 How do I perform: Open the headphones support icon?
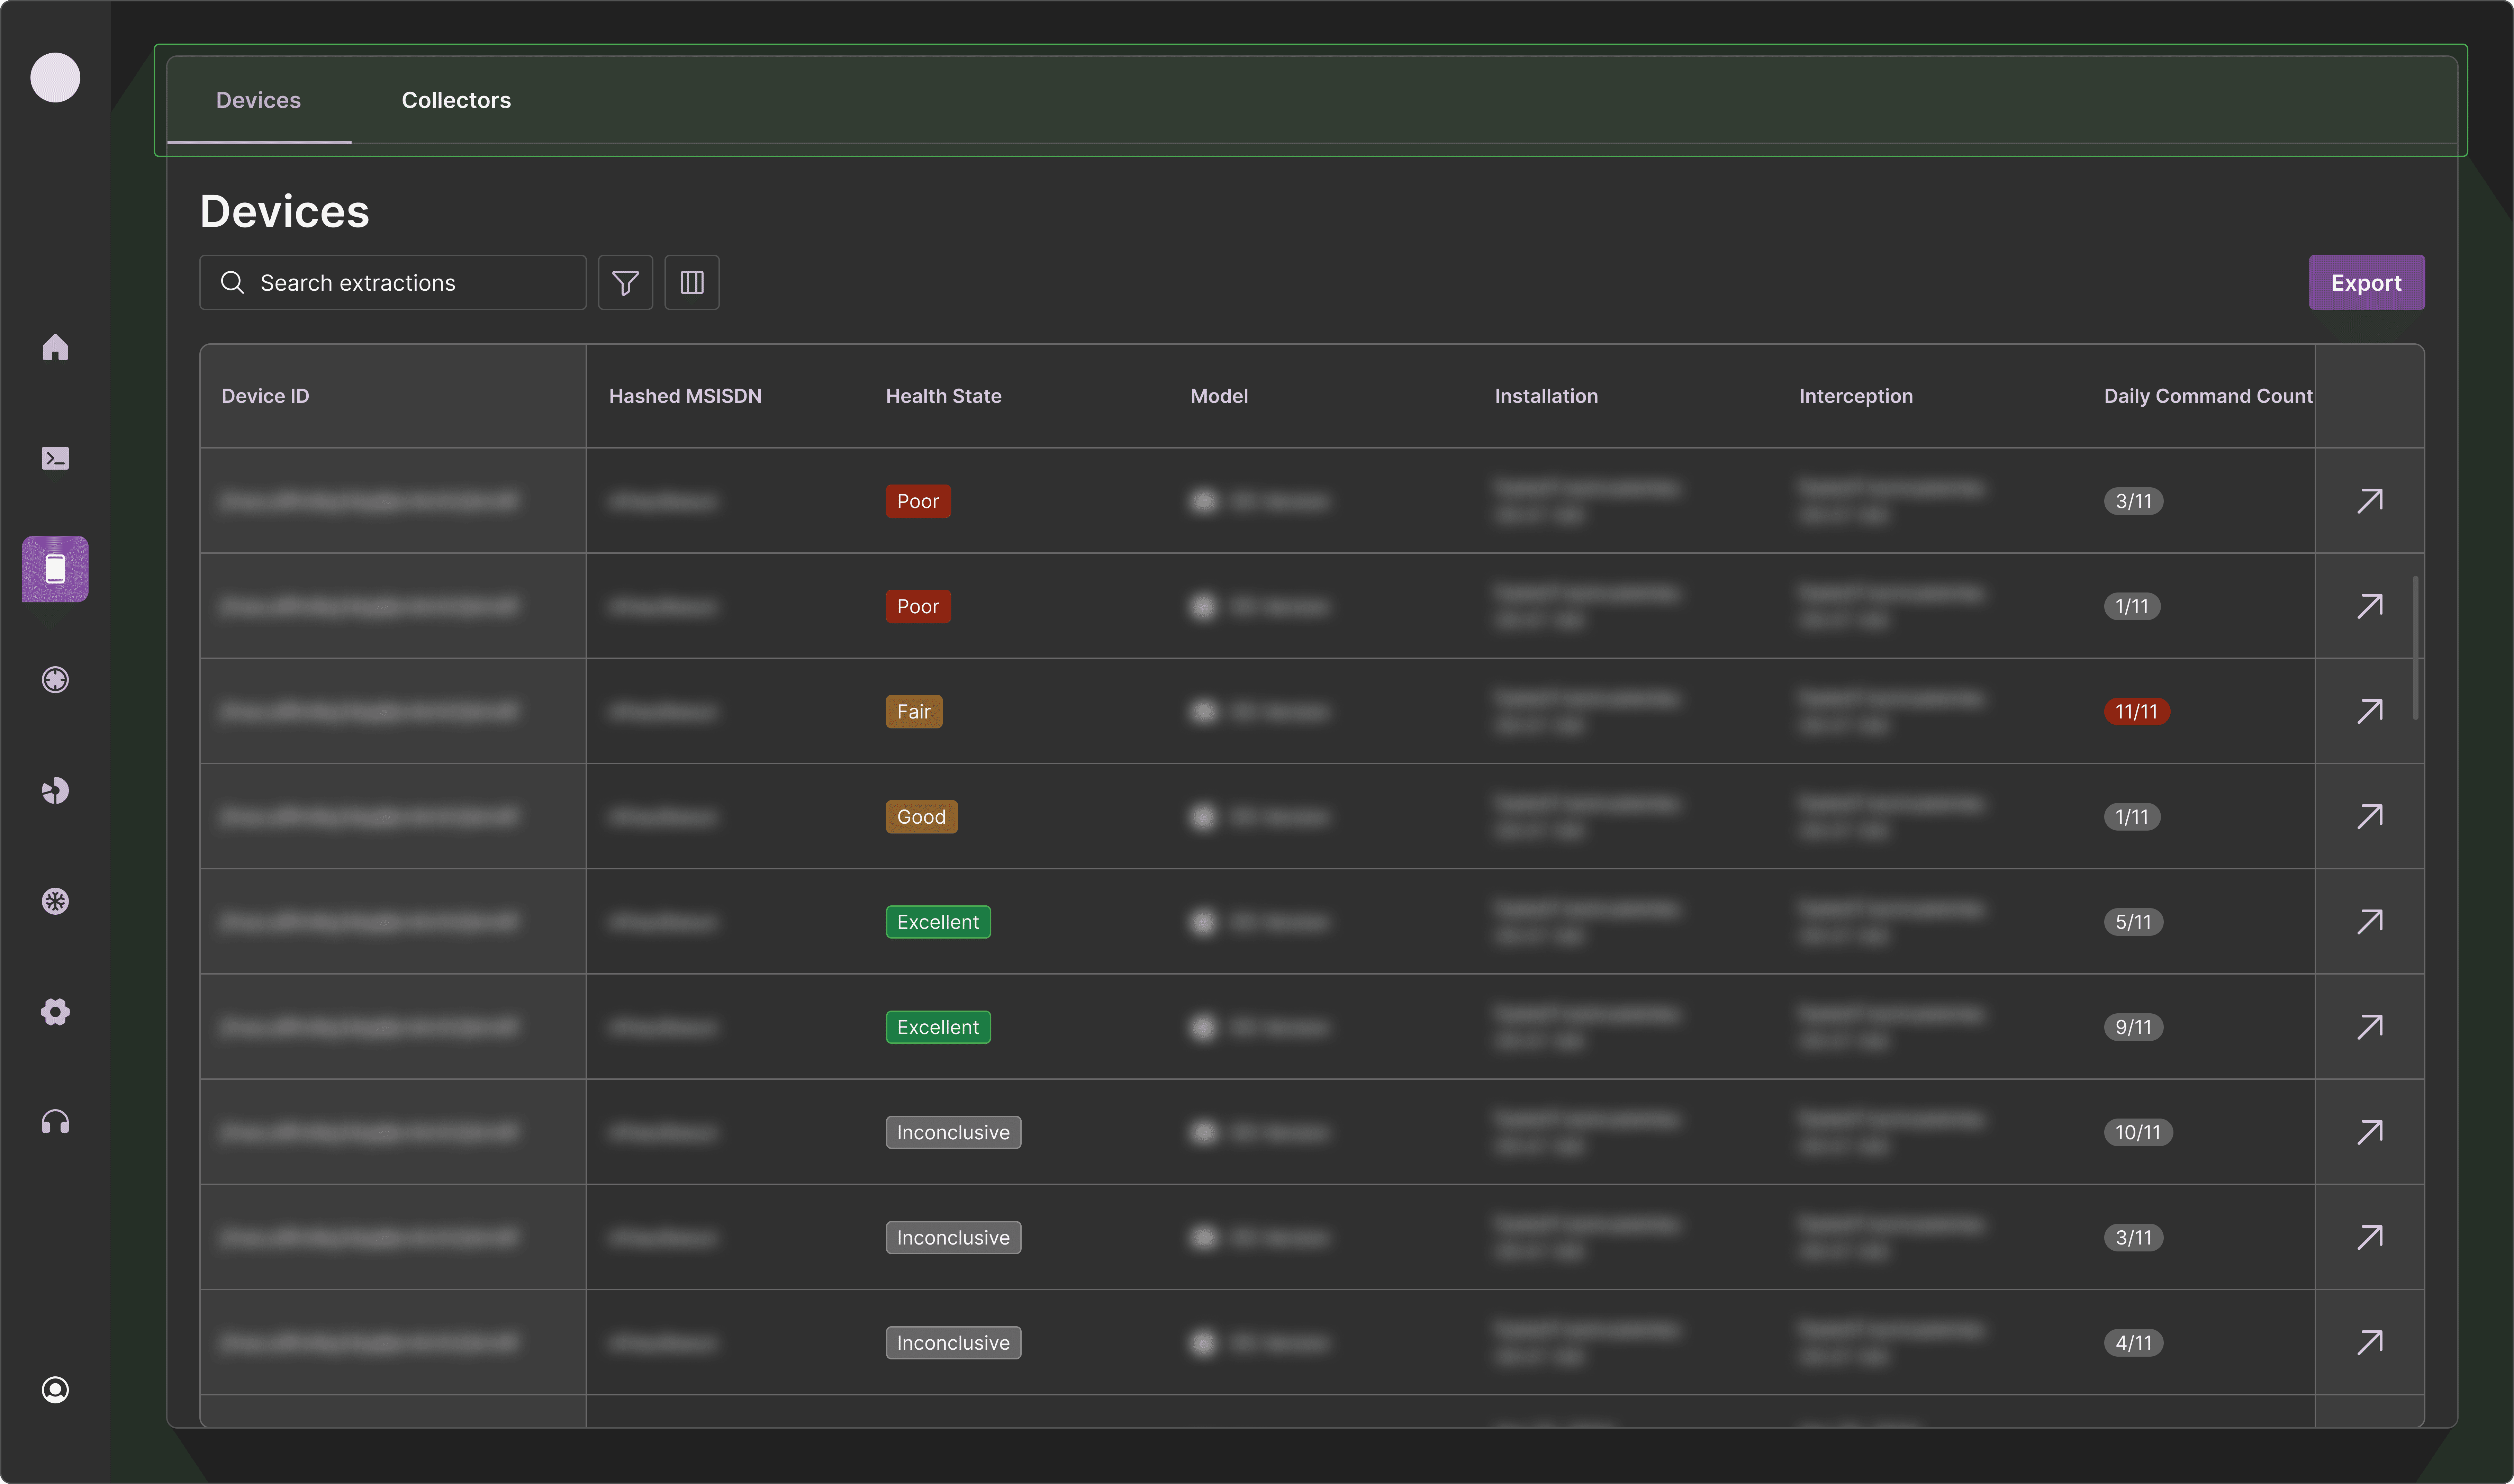(55, 1122)
